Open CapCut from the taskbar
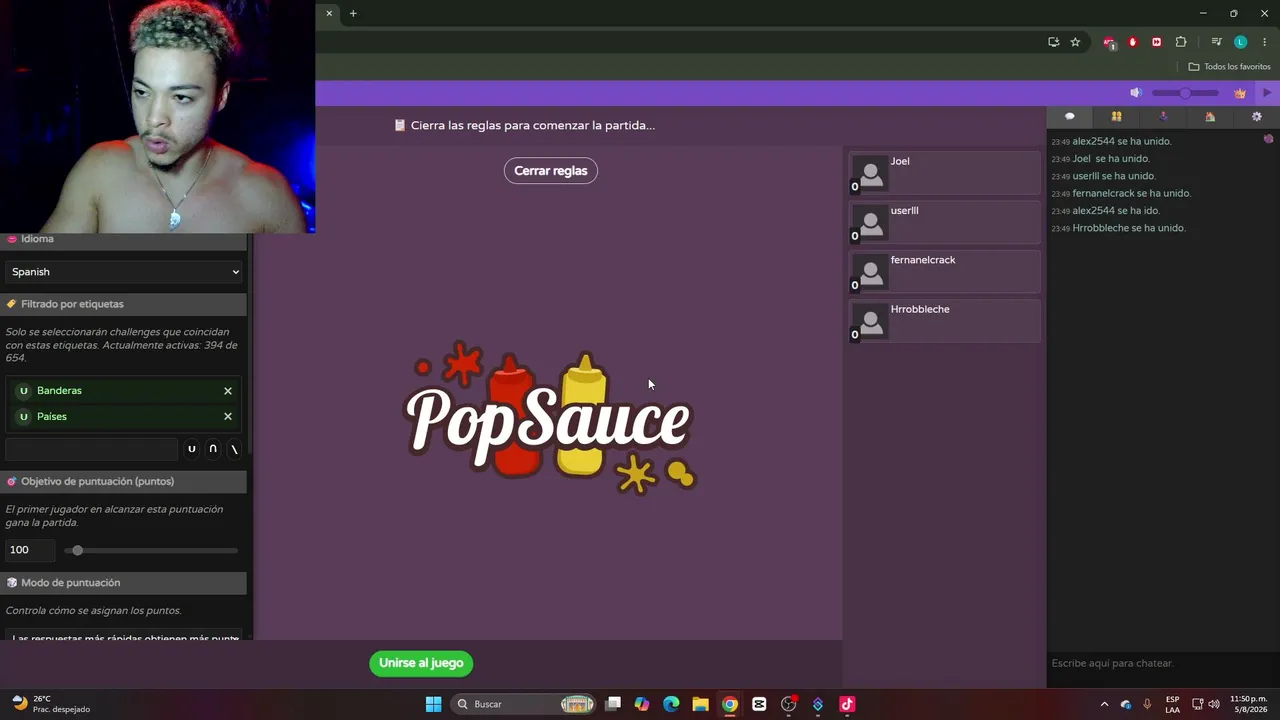Viewport: 1280px width, 720px height. coord(759,704)
